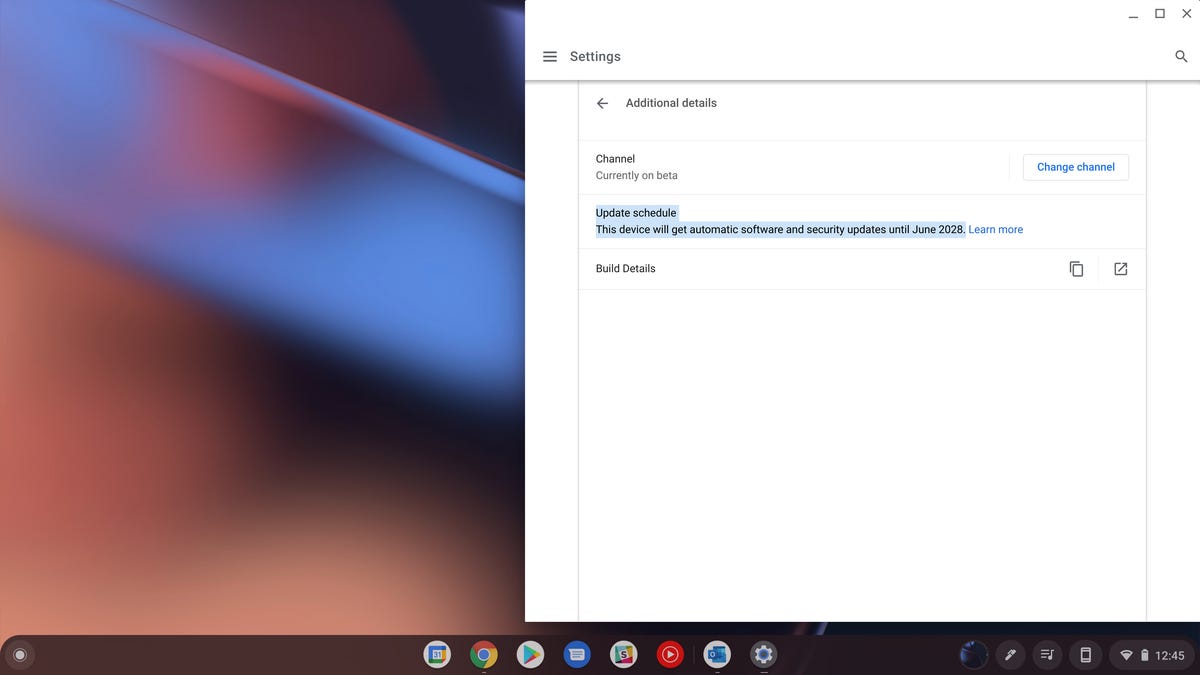This screenshot has width=1200, height=675.
Task: Open Phone Hub from the status tray
Action: point(1085,655)
